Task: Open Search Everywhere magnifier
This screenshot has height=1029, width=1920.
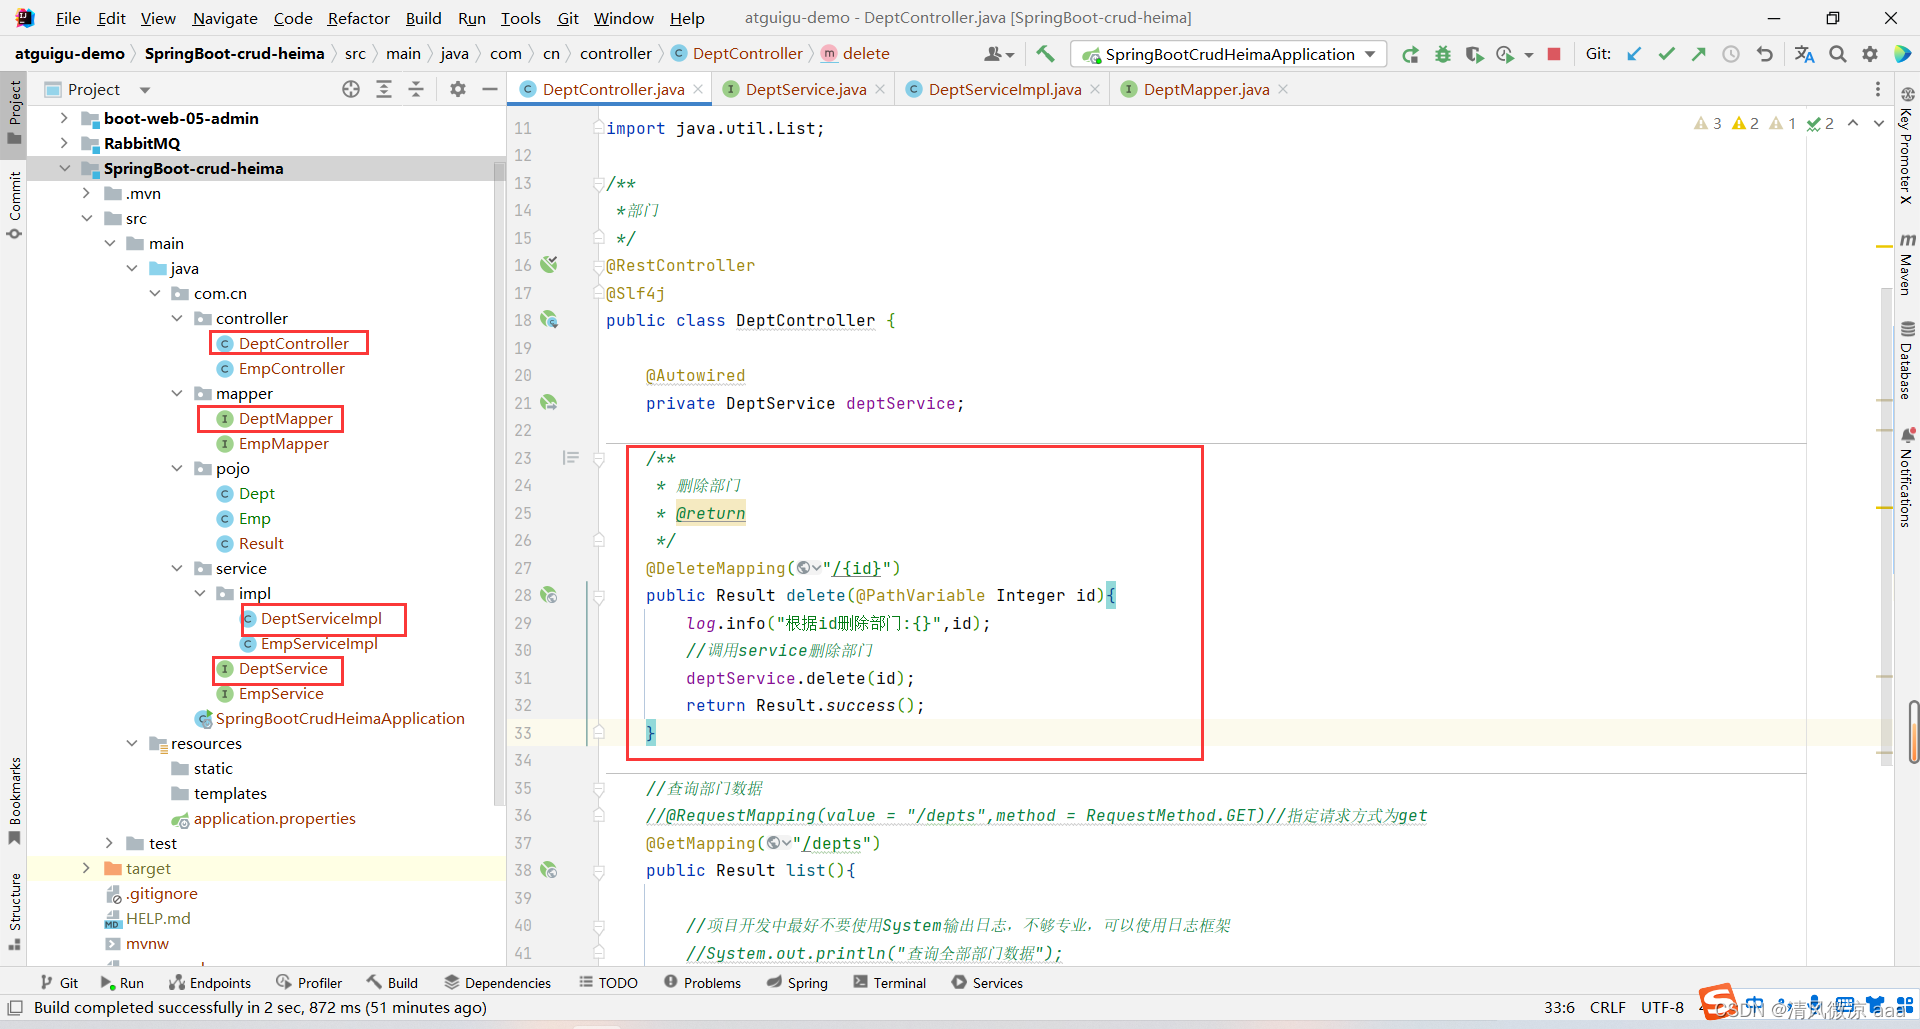Action: pyautogui.click(x=1838, y=54)
